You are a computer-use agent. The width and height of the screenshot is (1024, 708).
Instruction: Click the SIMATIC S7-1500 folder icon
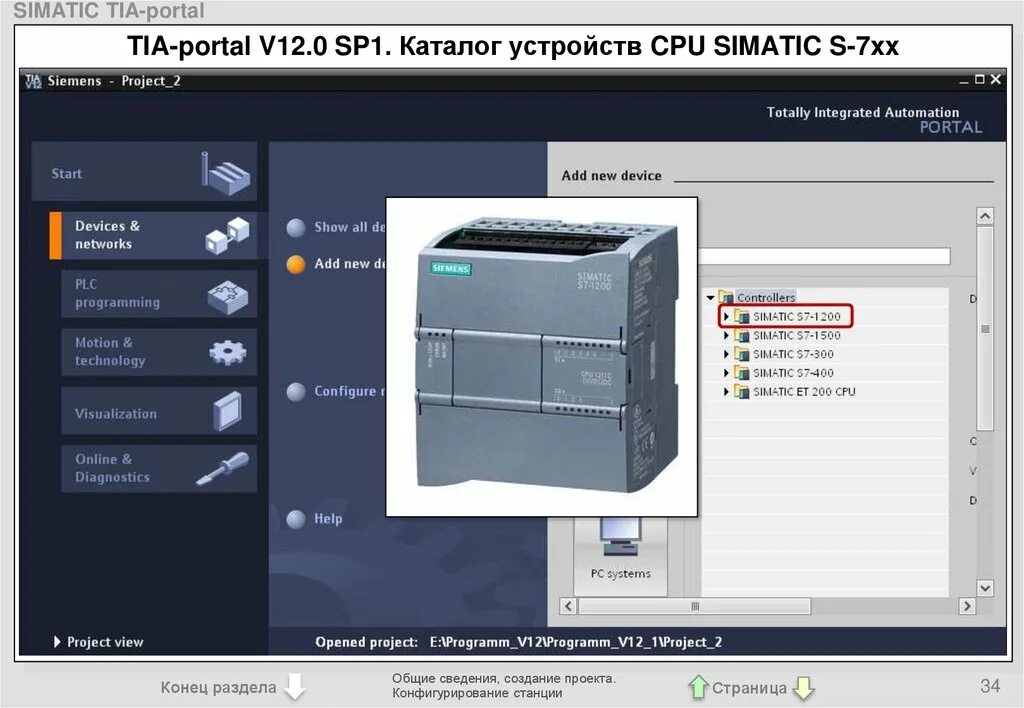tap(741, 335)
